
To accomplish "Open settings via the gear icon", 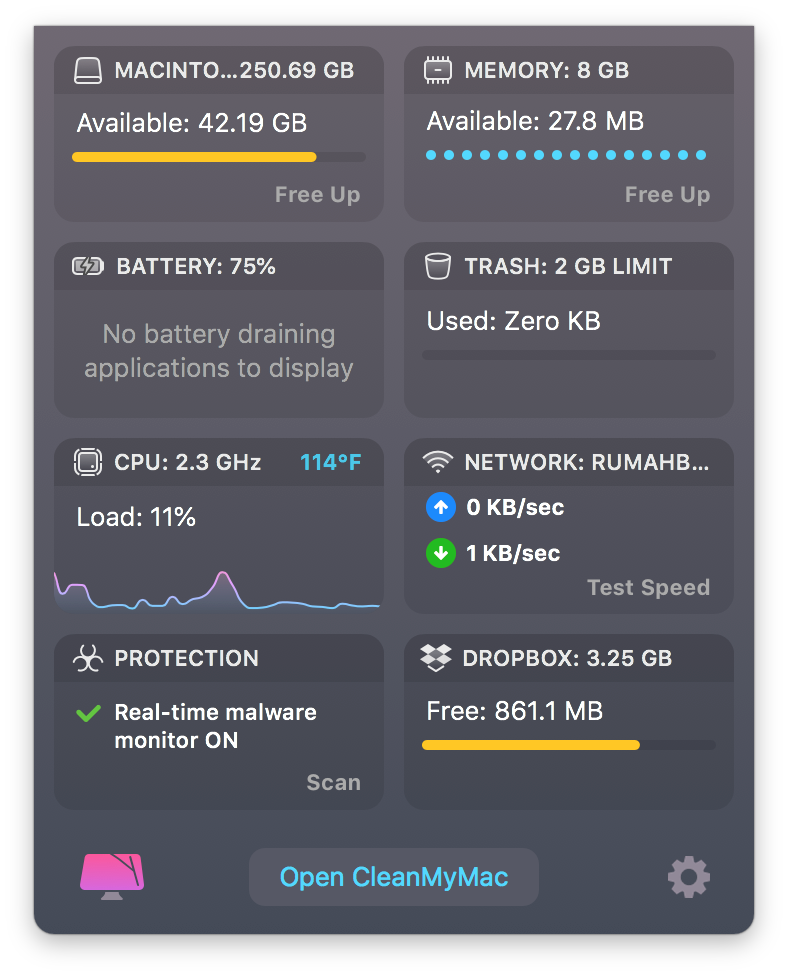I will (x=688, y=877).
